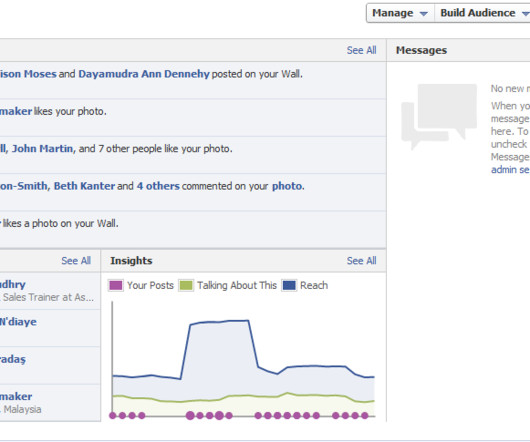Screen dimensions: 530x442
Task: Expand the Build Audience dropdown
Action: click(x=483, y=13)
